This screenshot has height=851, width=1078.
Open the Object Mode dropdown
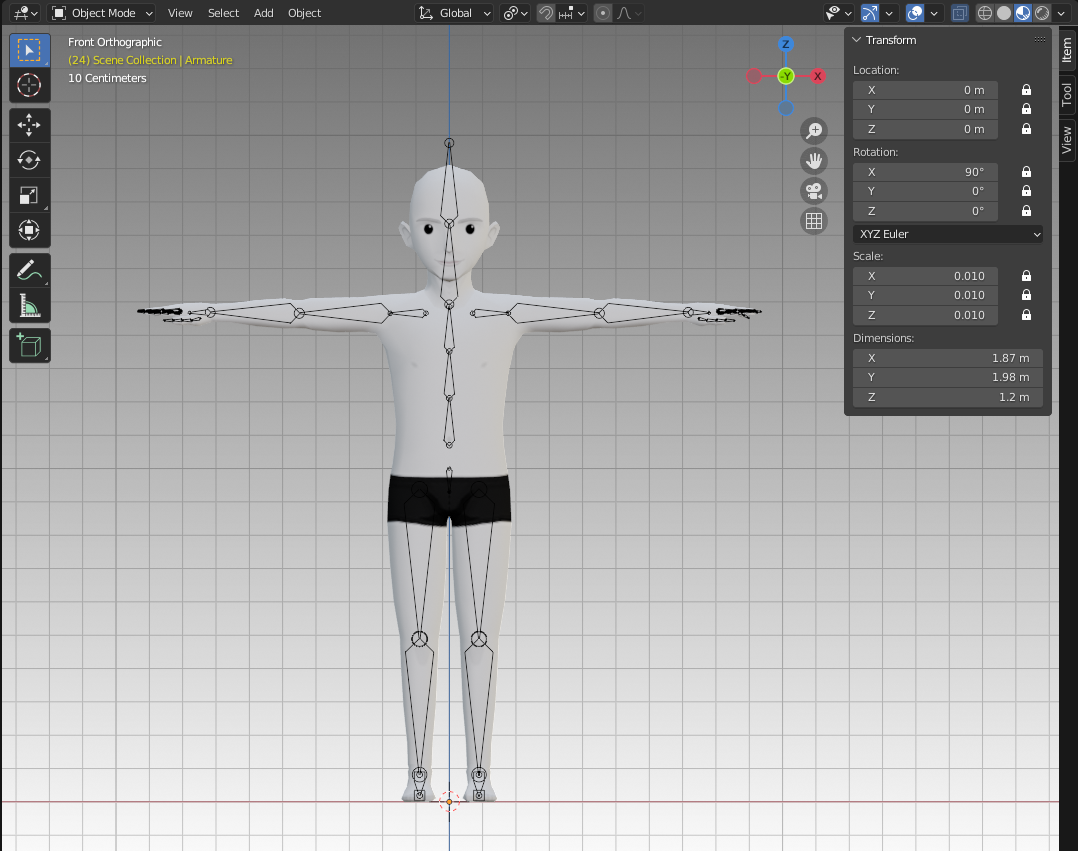[x=102, y=13]
